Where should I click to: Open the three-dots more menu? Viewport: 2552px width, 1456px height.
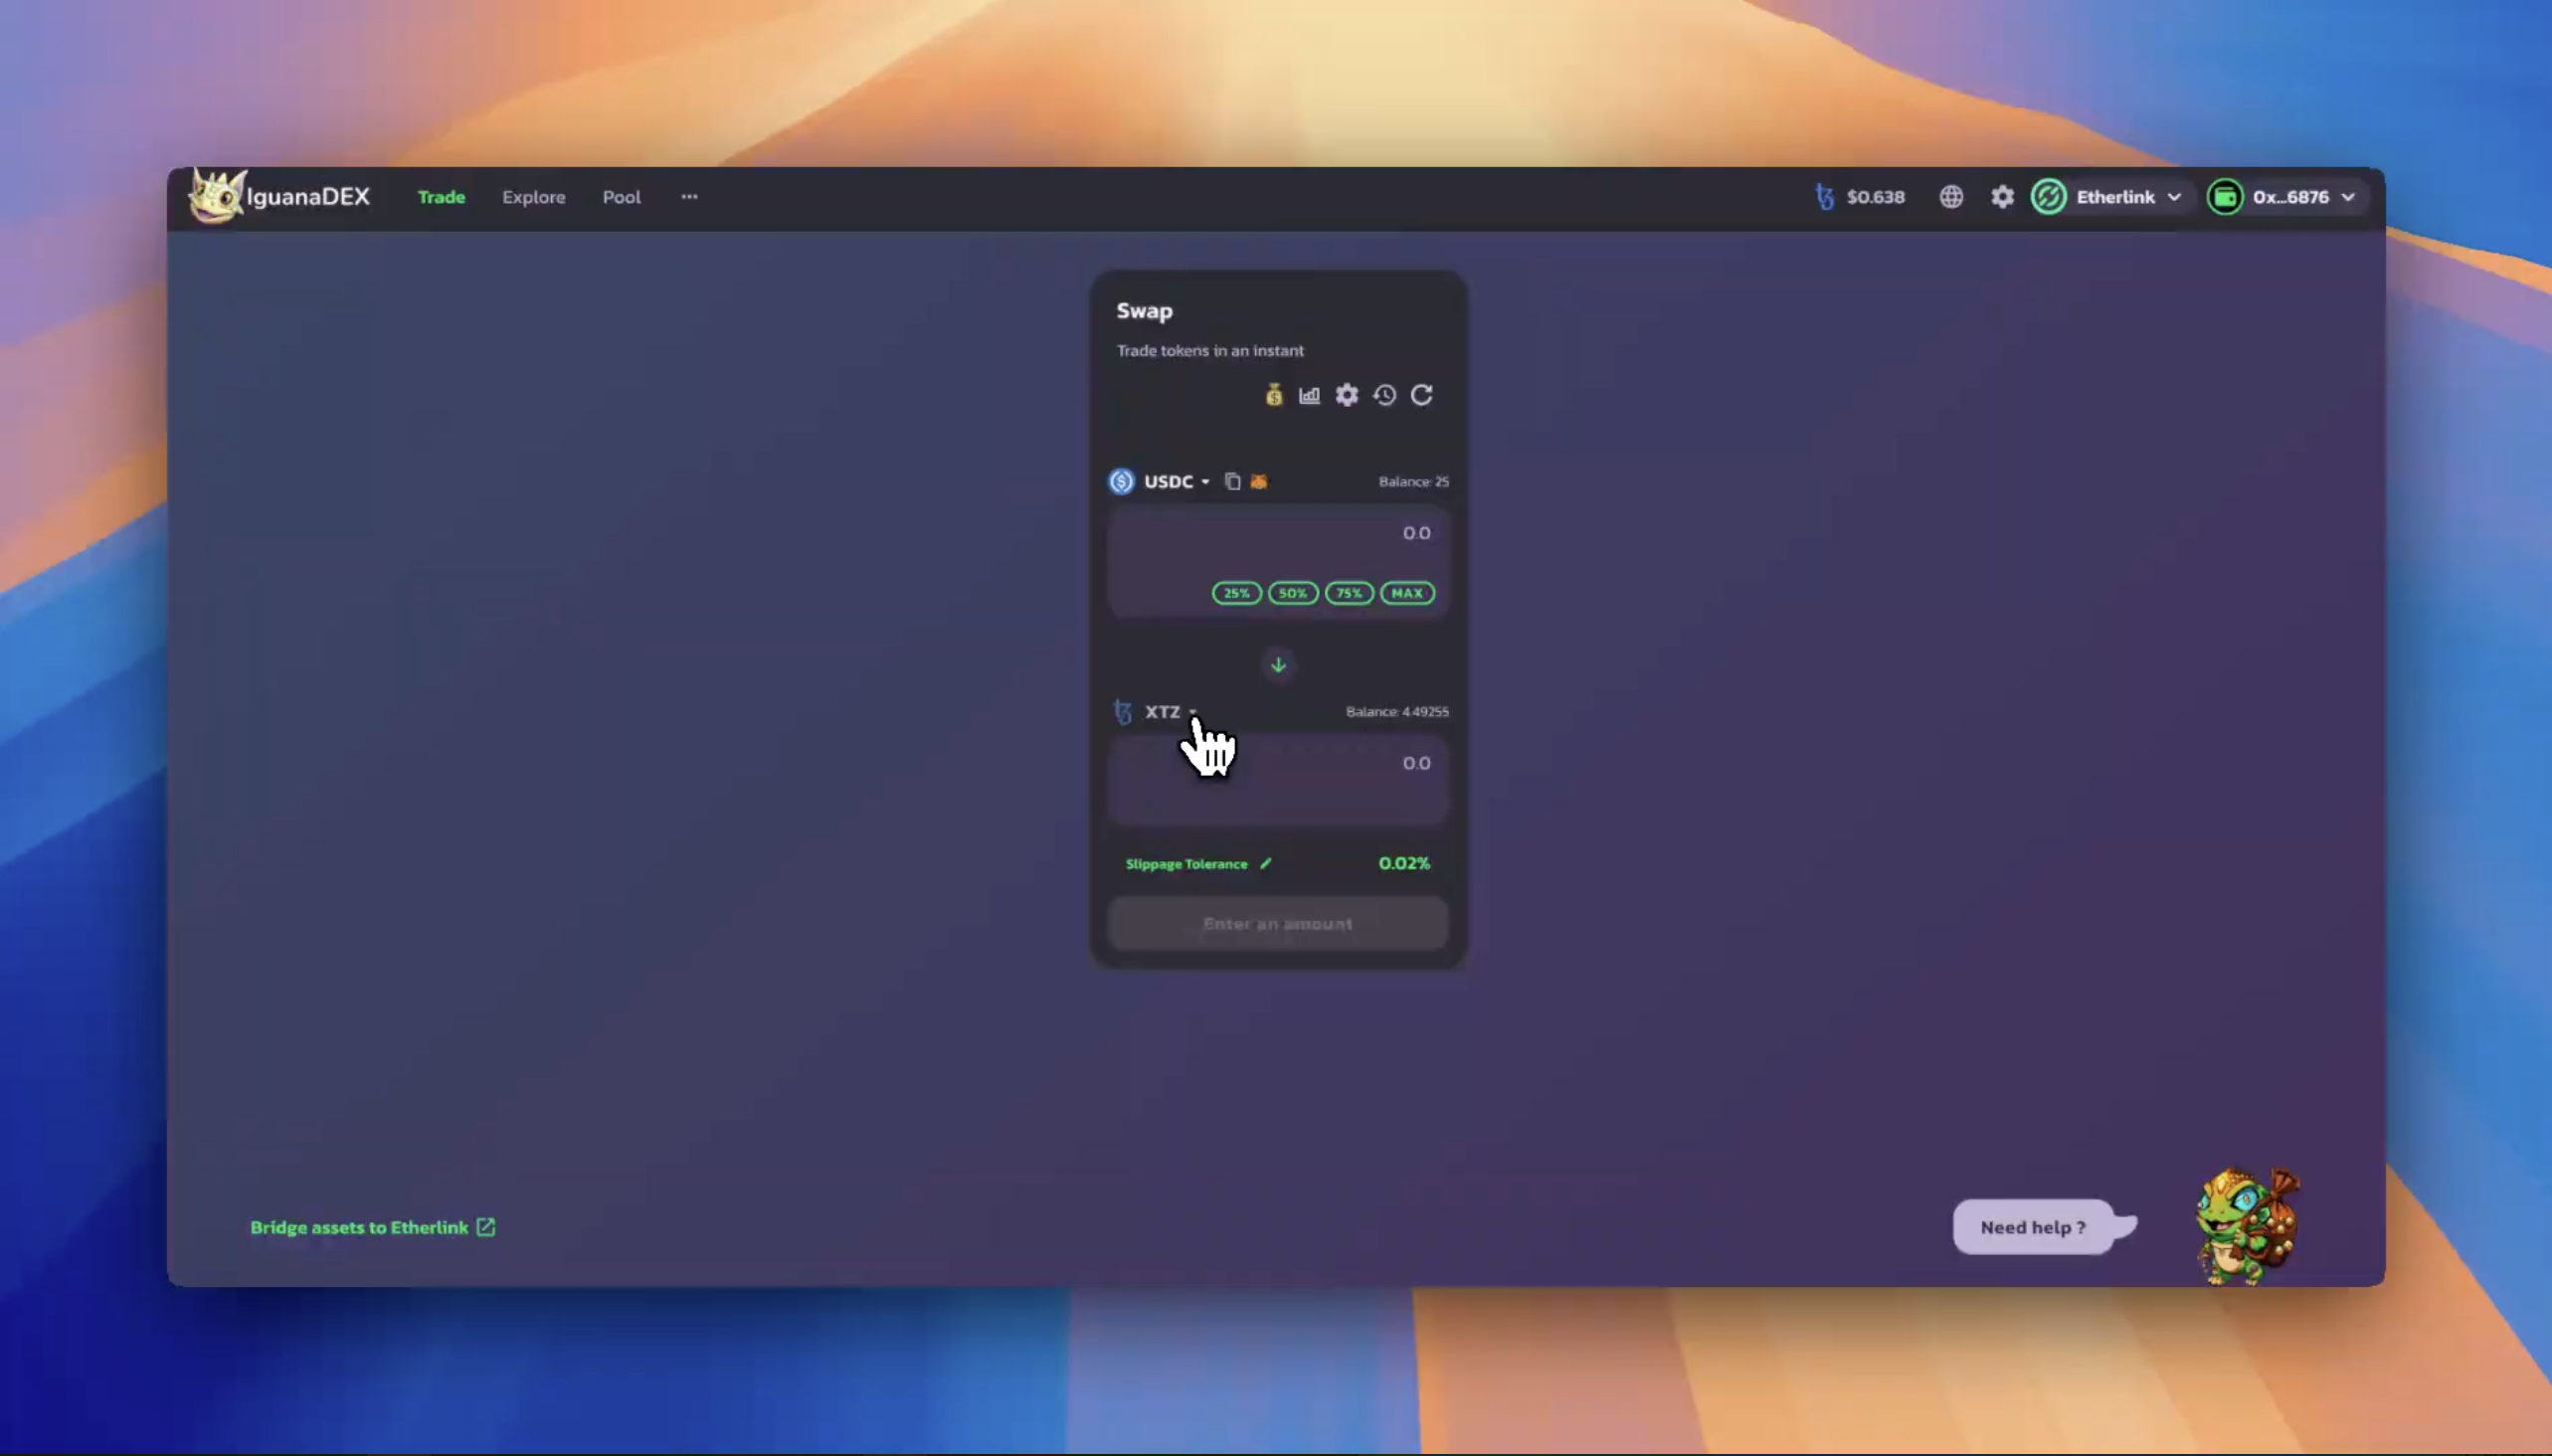689,197
